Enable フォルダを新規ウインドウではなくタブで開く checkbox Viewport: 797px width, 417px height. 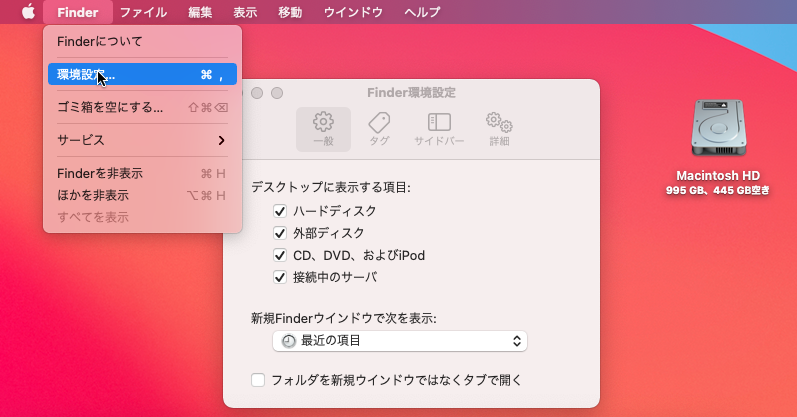[x=259, y=380]
